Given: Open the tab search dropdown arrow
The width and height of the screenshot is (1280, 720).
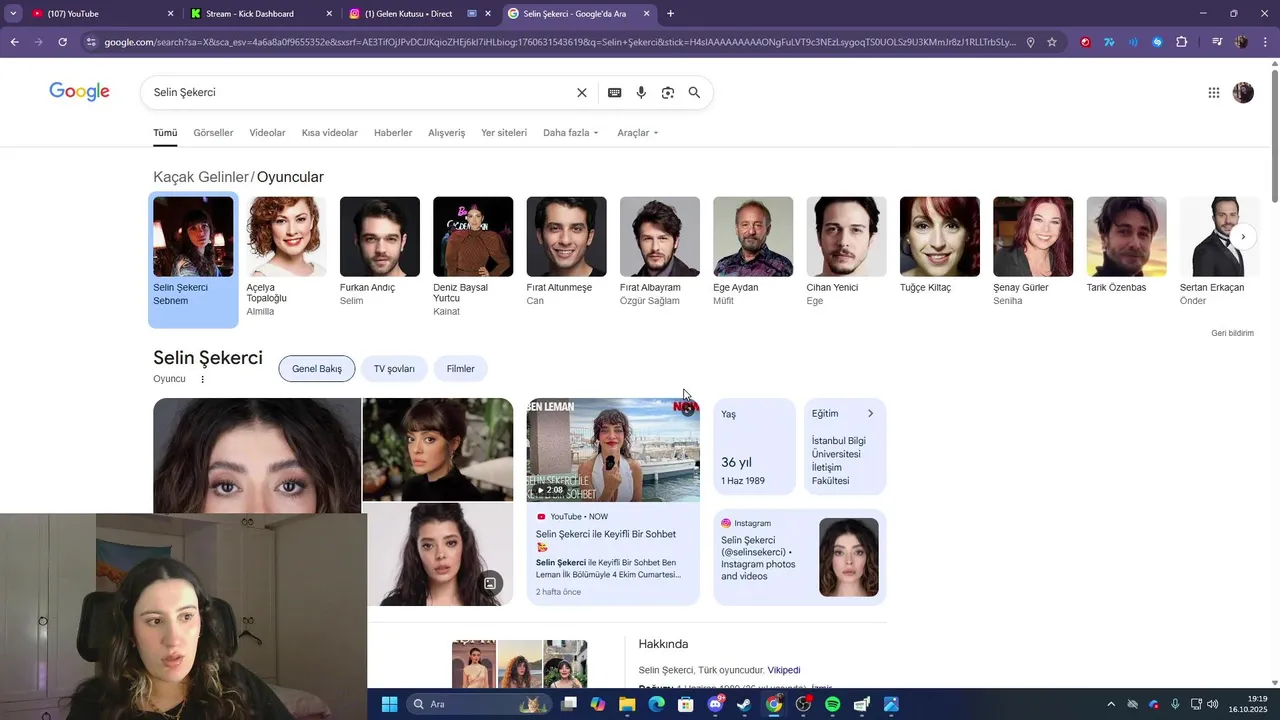Looking at the screenshot, I should (x=13, y=14).
